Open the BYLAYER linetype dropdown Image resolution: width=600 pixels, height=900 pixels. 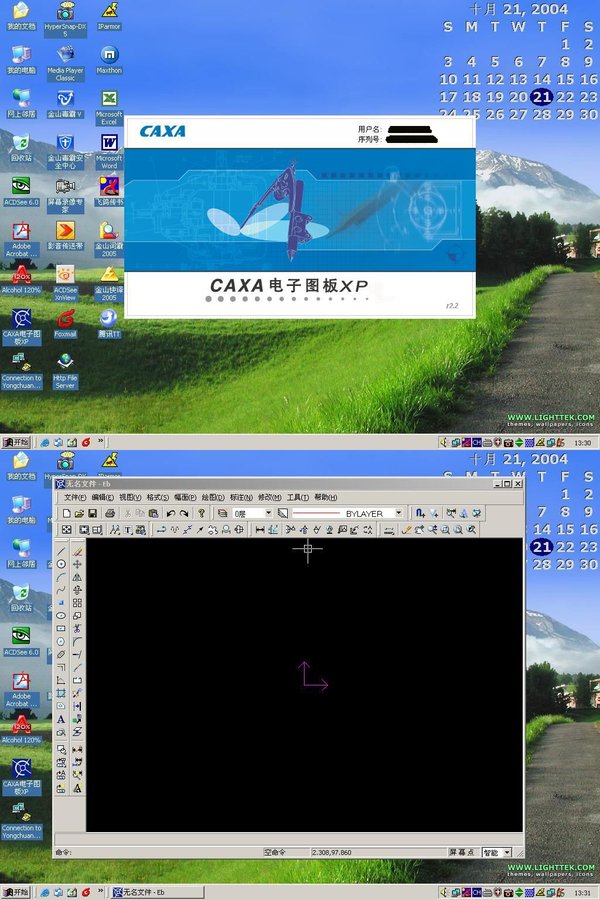[398, 513]
